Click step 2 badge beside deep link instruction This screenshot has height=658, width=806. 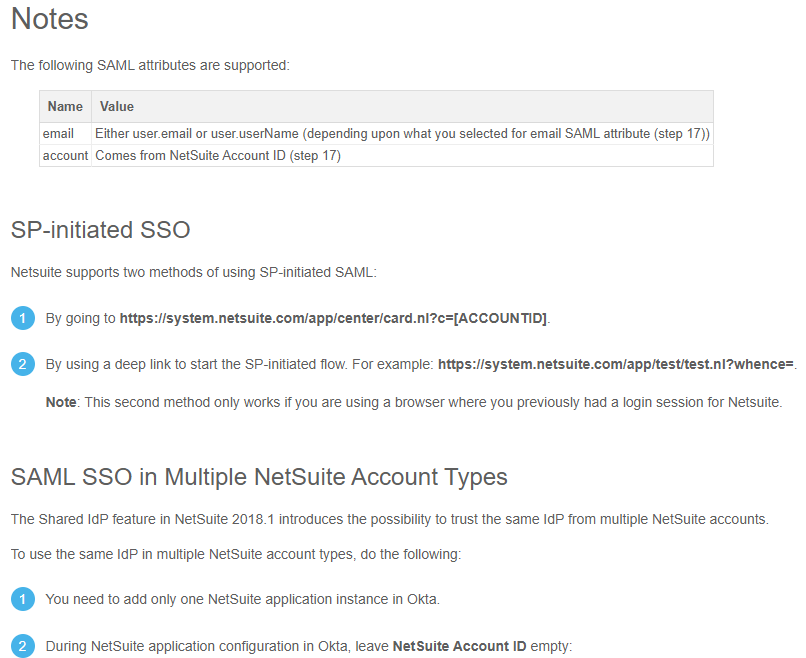22,364
